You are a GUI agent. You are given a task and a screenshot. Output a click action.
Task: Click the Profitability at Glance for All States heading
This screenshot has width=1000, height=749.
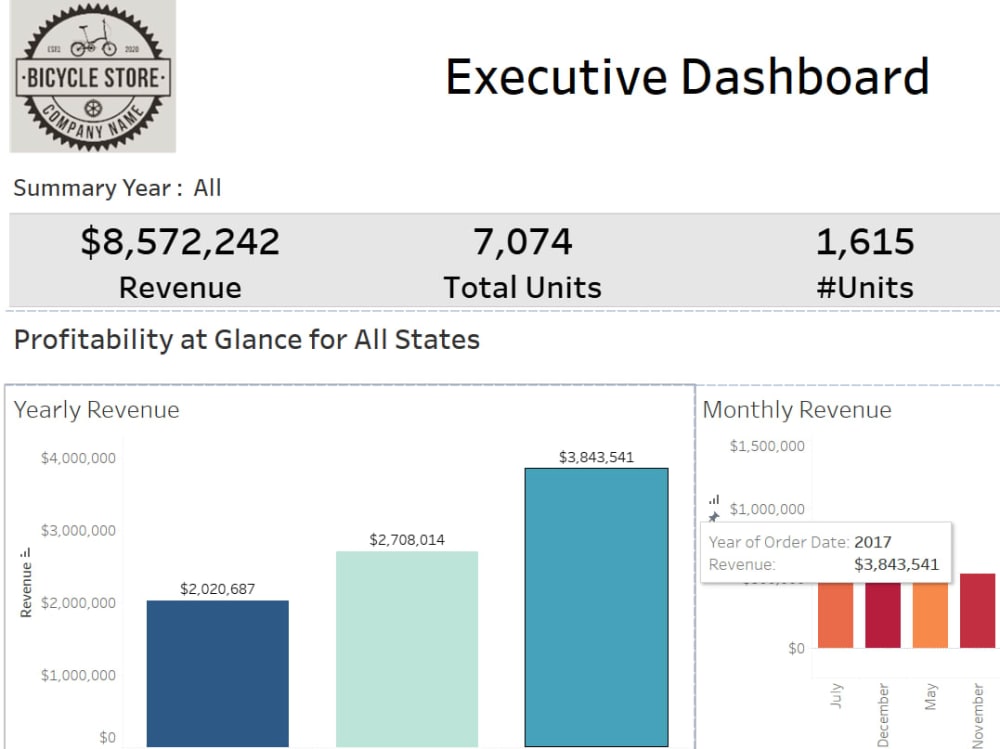point(246,340)
